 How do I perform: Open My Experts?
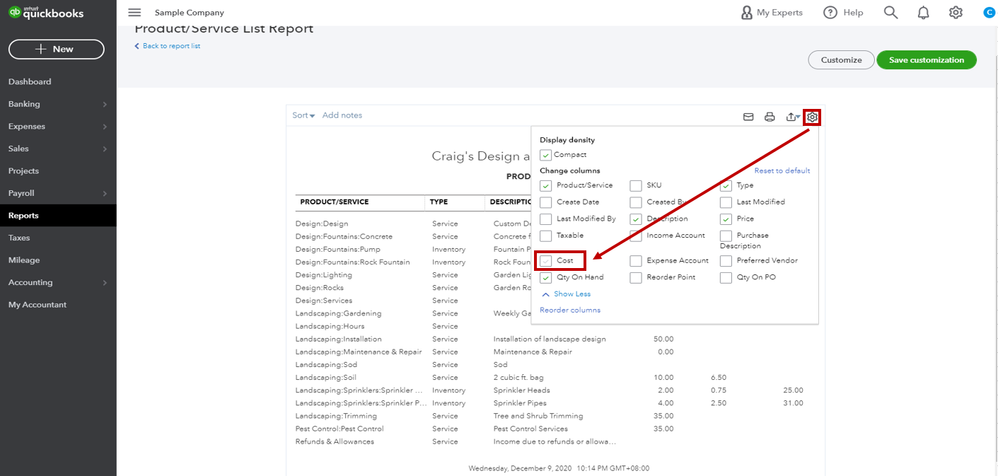[772, 13]
